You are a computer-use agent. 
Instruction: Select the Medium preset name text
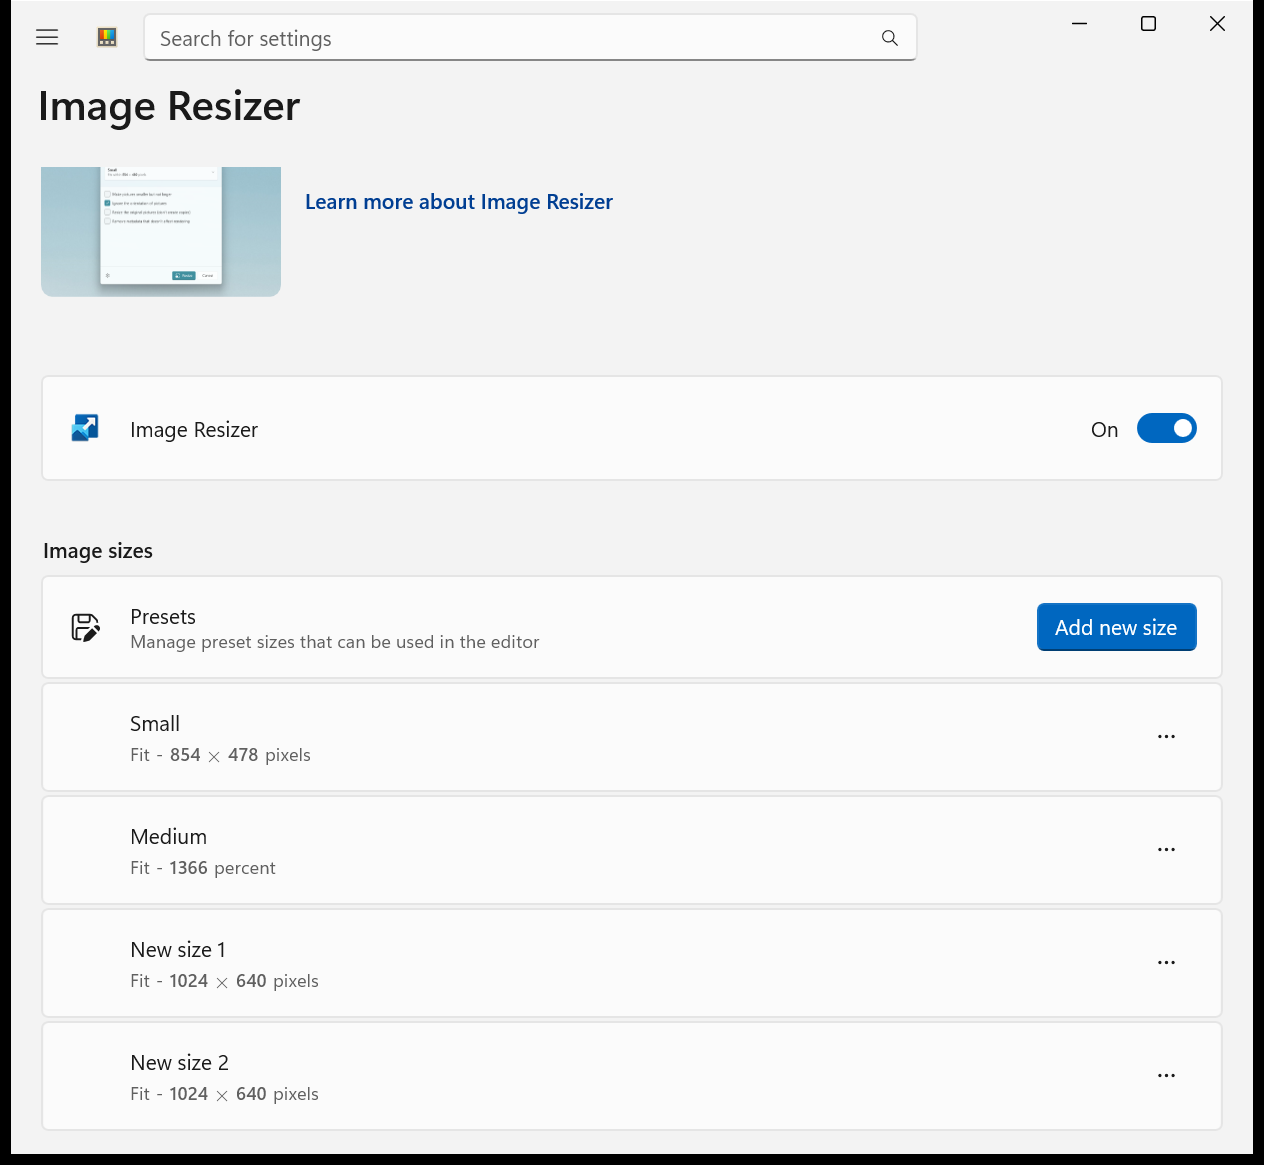169,837
